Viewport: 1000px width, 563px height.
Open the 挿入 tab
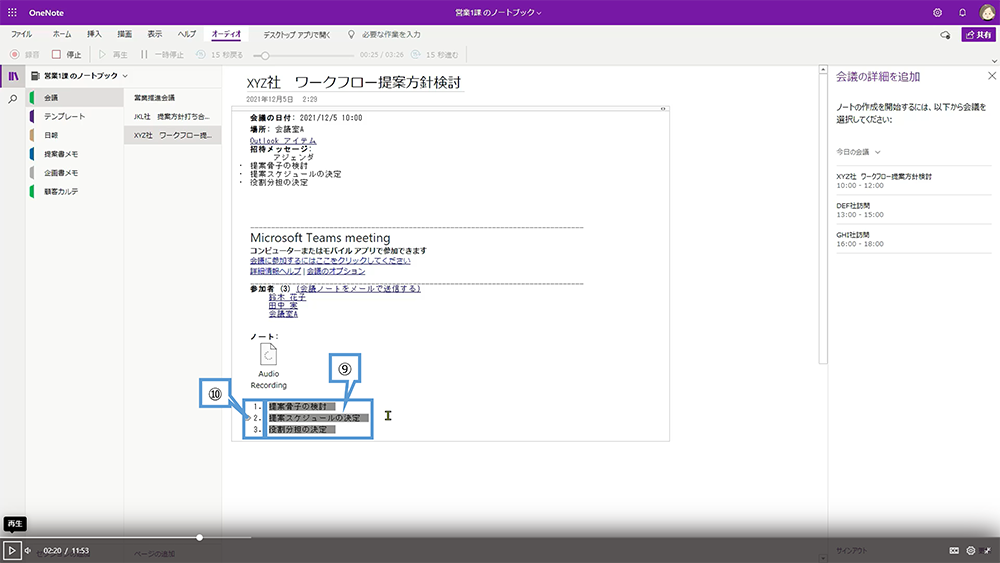pyautogui.click(x=94, y=34)
